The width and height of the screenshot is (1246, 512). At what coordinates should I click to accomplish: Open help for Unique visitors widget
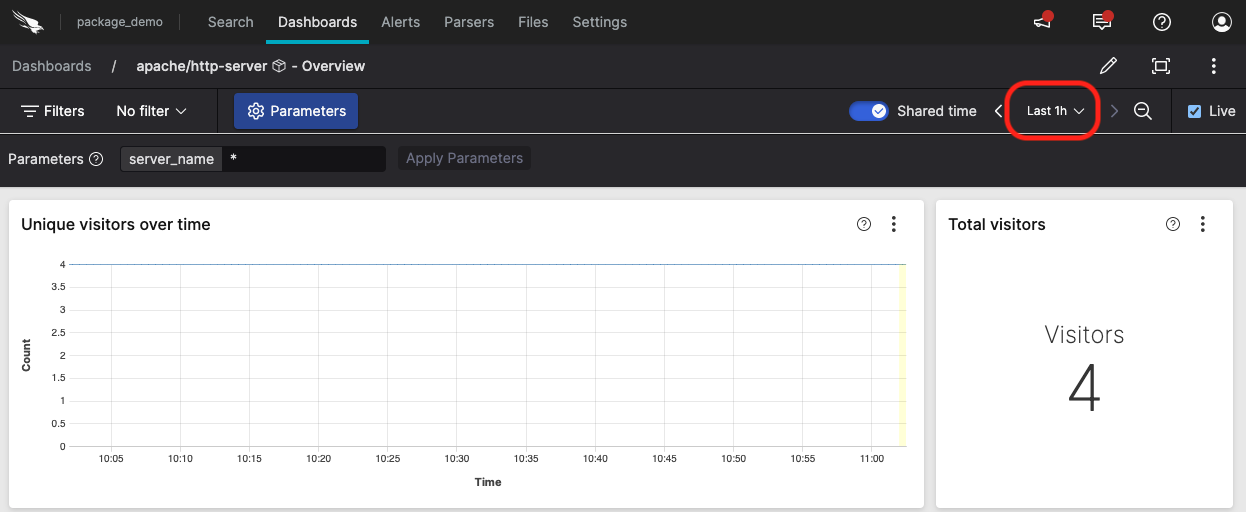tap(864, 224)
